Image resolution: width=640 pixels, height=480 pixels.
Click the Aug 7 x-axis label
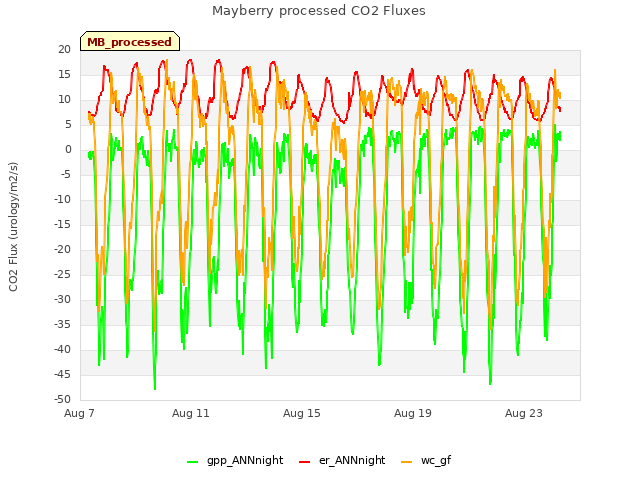(79, 413)
